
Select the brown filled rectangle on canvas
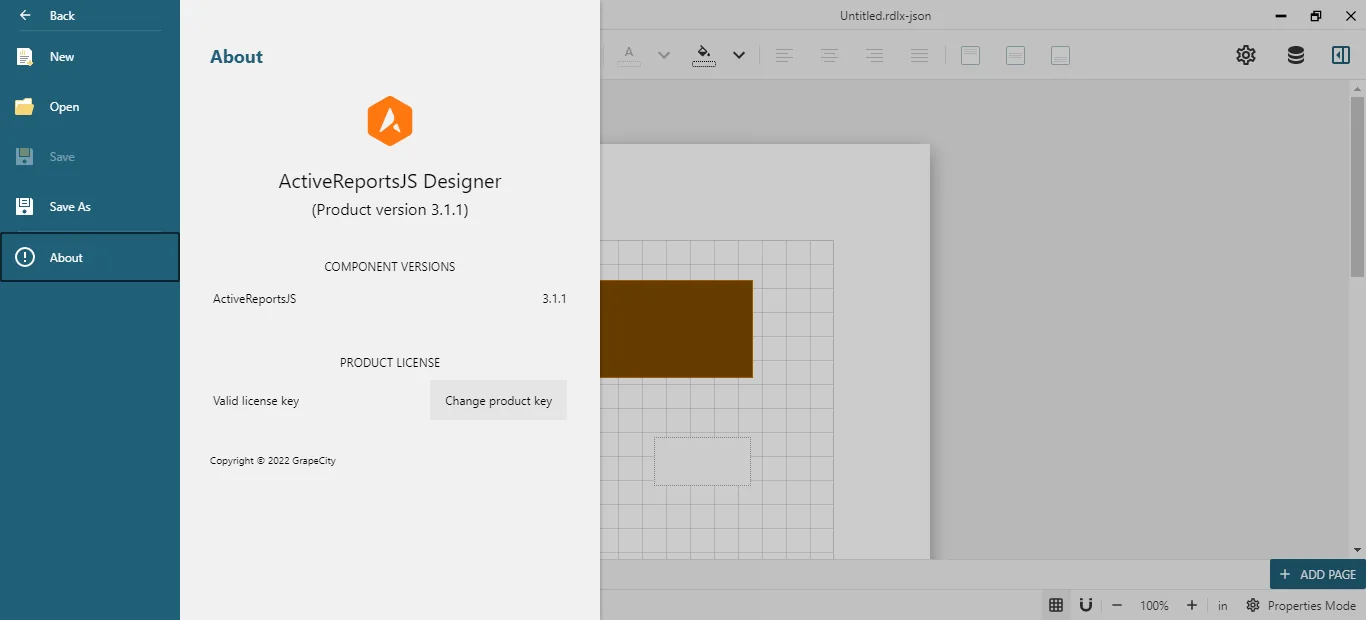pos(676,329)
